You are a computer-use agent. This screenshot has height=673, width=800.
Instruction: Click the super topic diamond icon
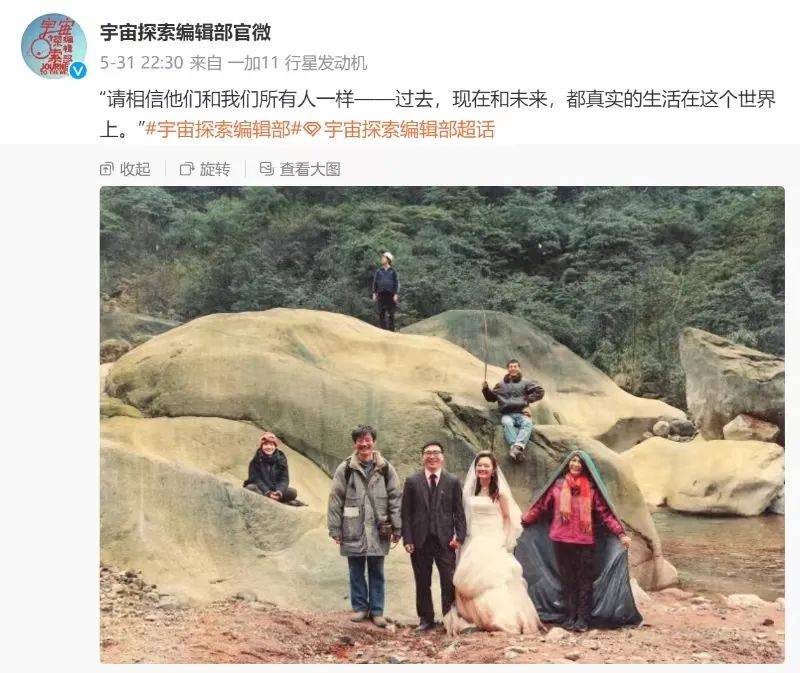click(x=312, y=130)
